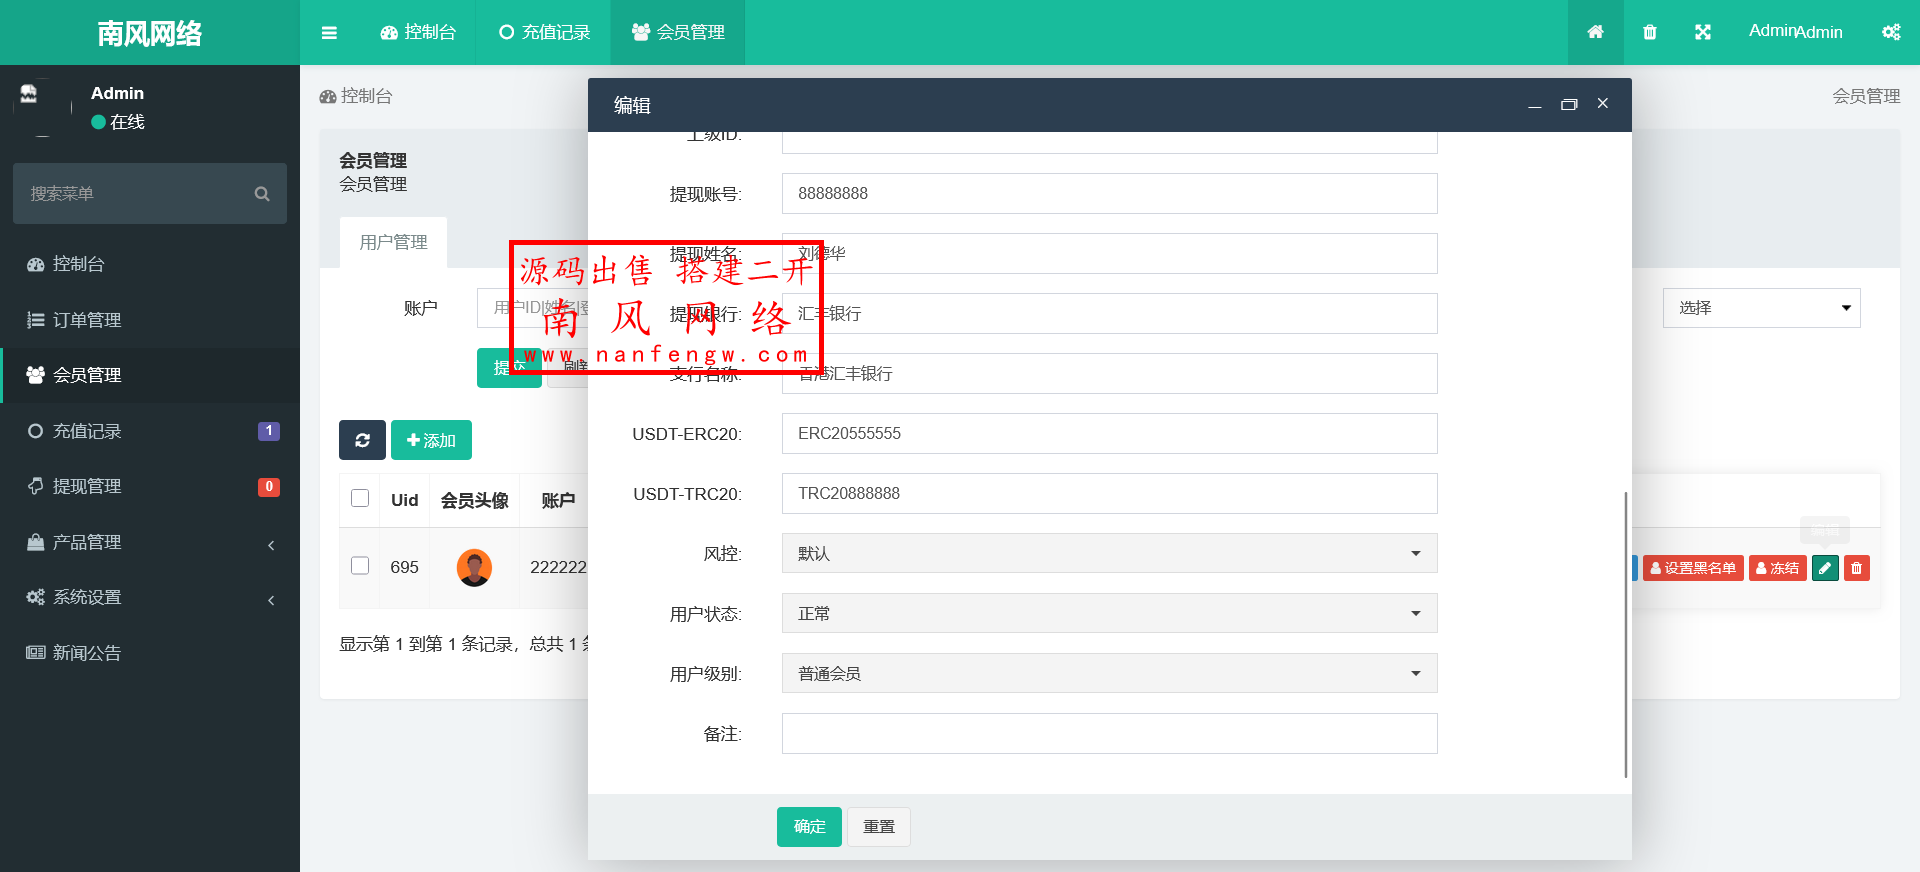
Task: Click 控制台 breadcrumb link
Action: pyautogui.click(x=356, y=96)
